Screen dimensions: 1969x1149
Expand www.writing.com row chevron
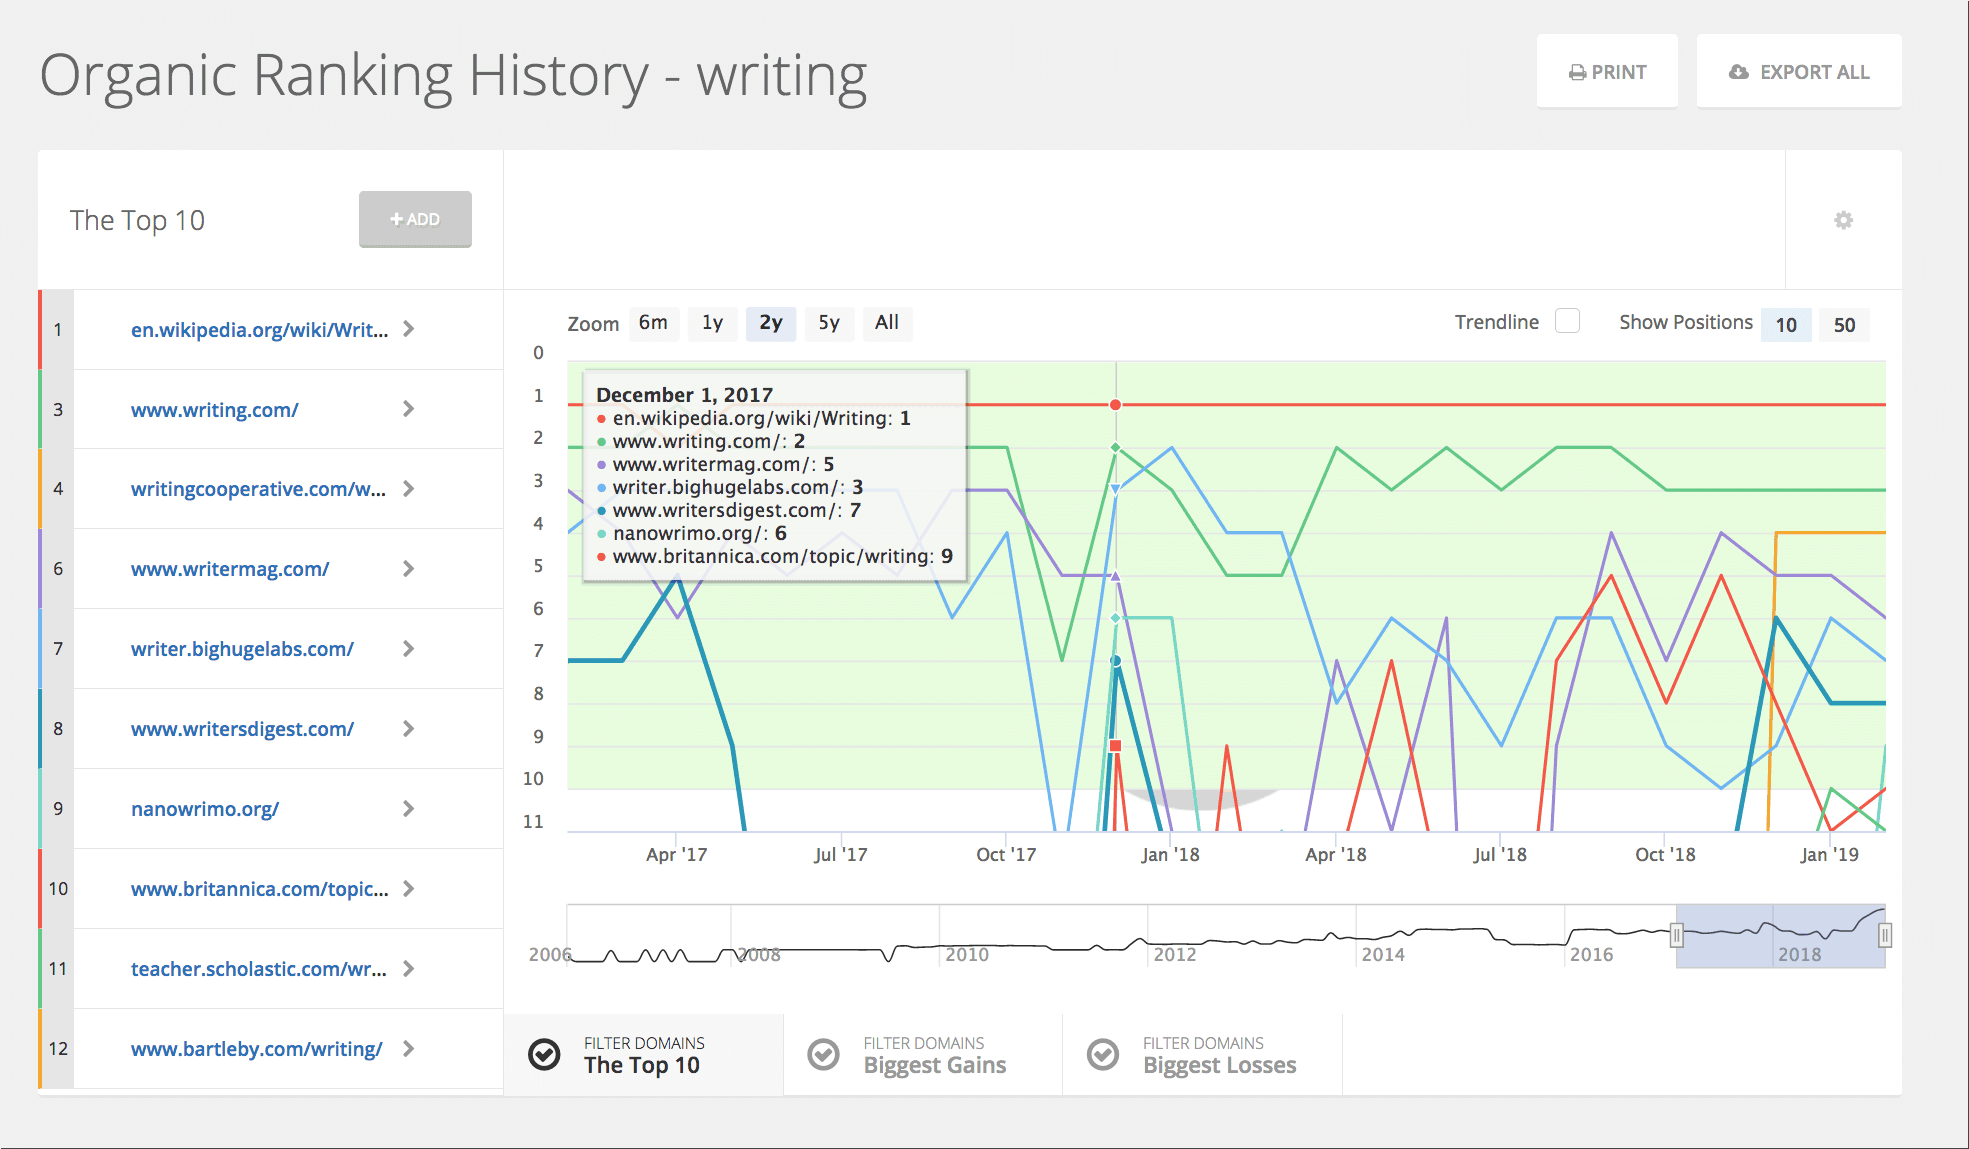coord(408,409)
